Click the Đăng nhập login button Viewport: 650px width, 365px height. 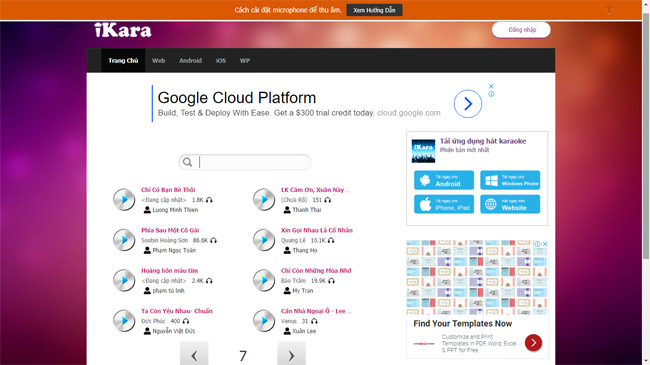pos(521,30)
